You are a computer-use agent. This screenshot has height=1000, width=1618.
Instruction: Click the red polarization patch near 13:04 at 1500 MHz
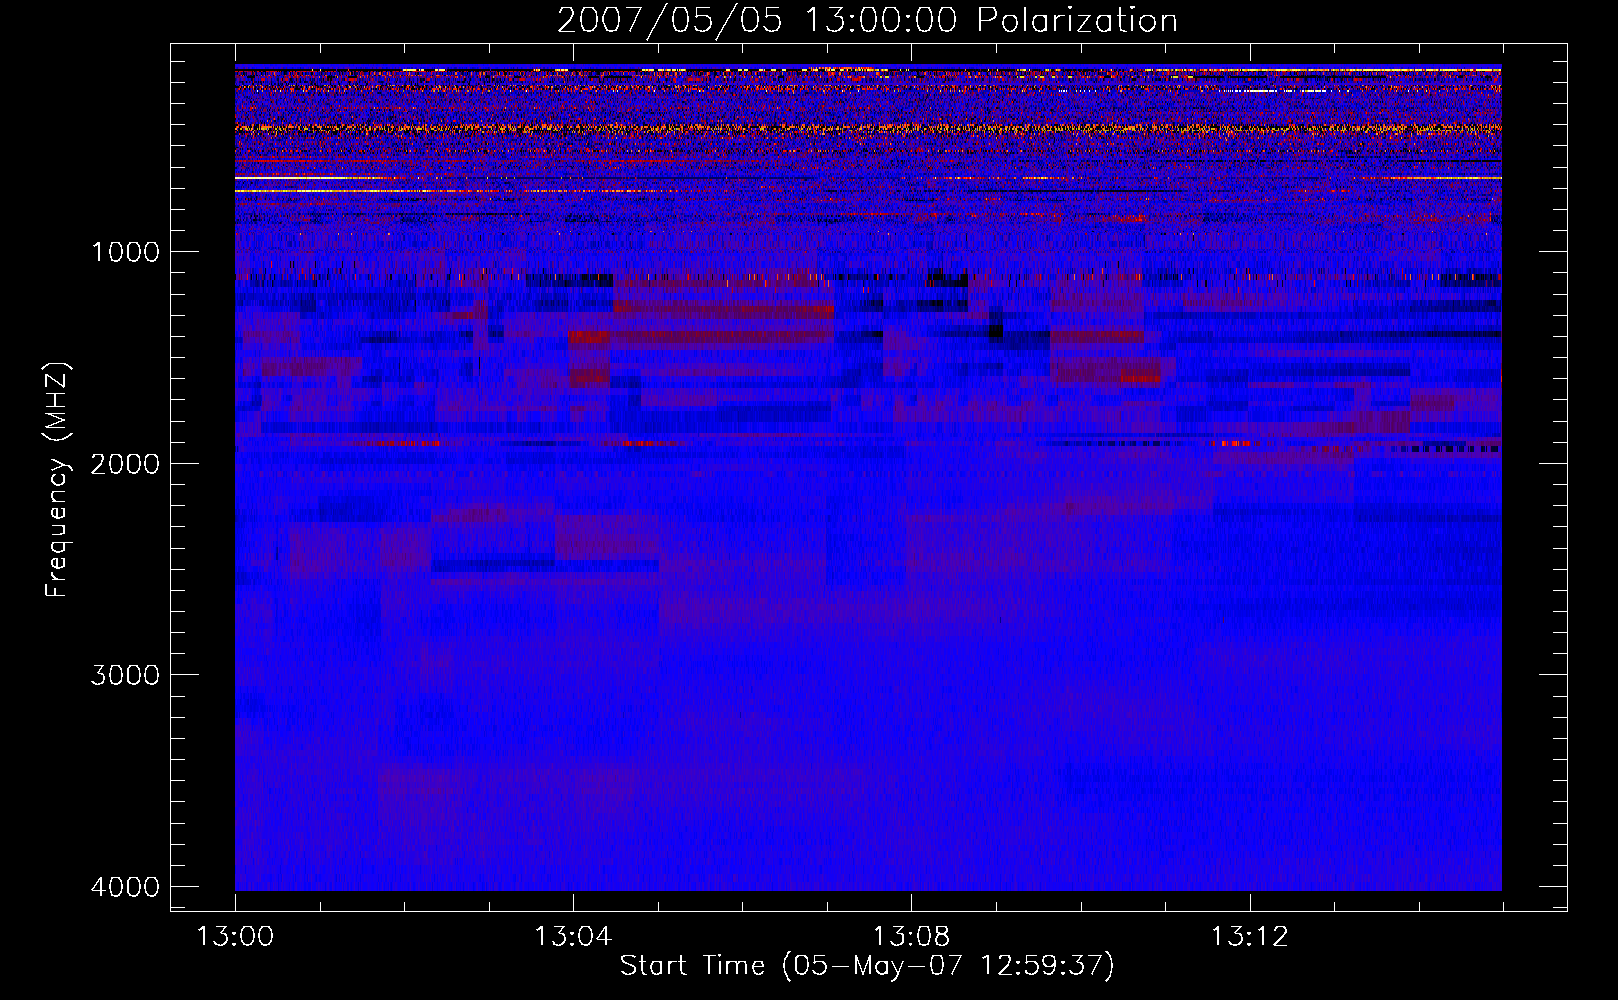[x=590, y=338]
